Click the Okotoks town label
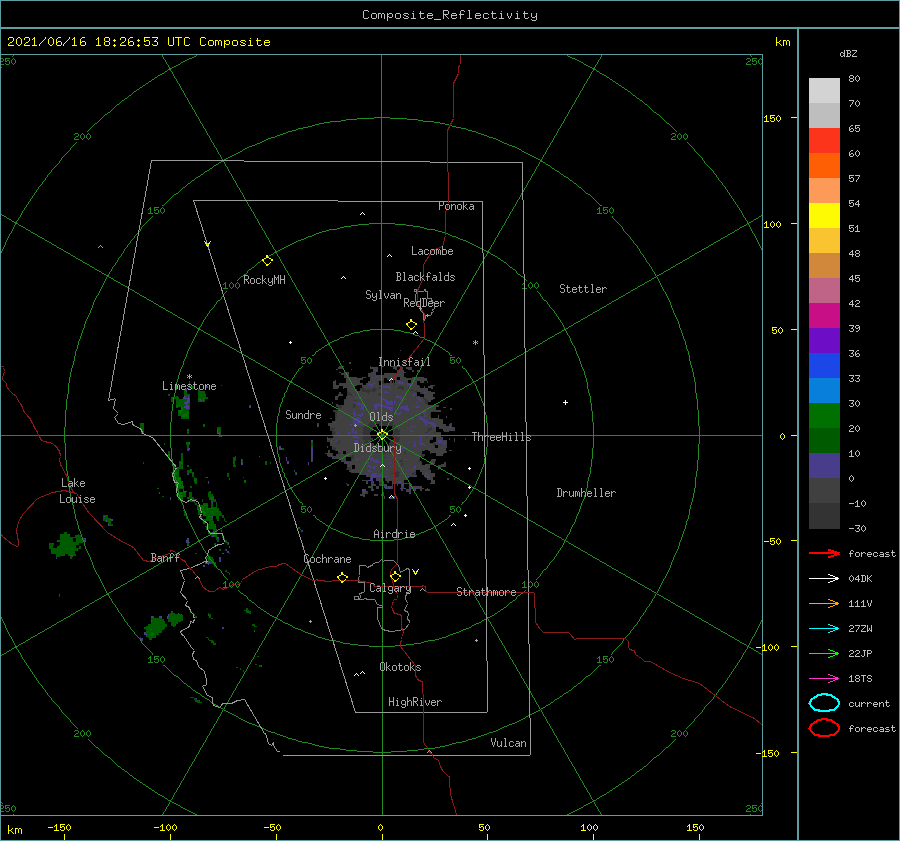The image size is (900, 841). [400, 667]
